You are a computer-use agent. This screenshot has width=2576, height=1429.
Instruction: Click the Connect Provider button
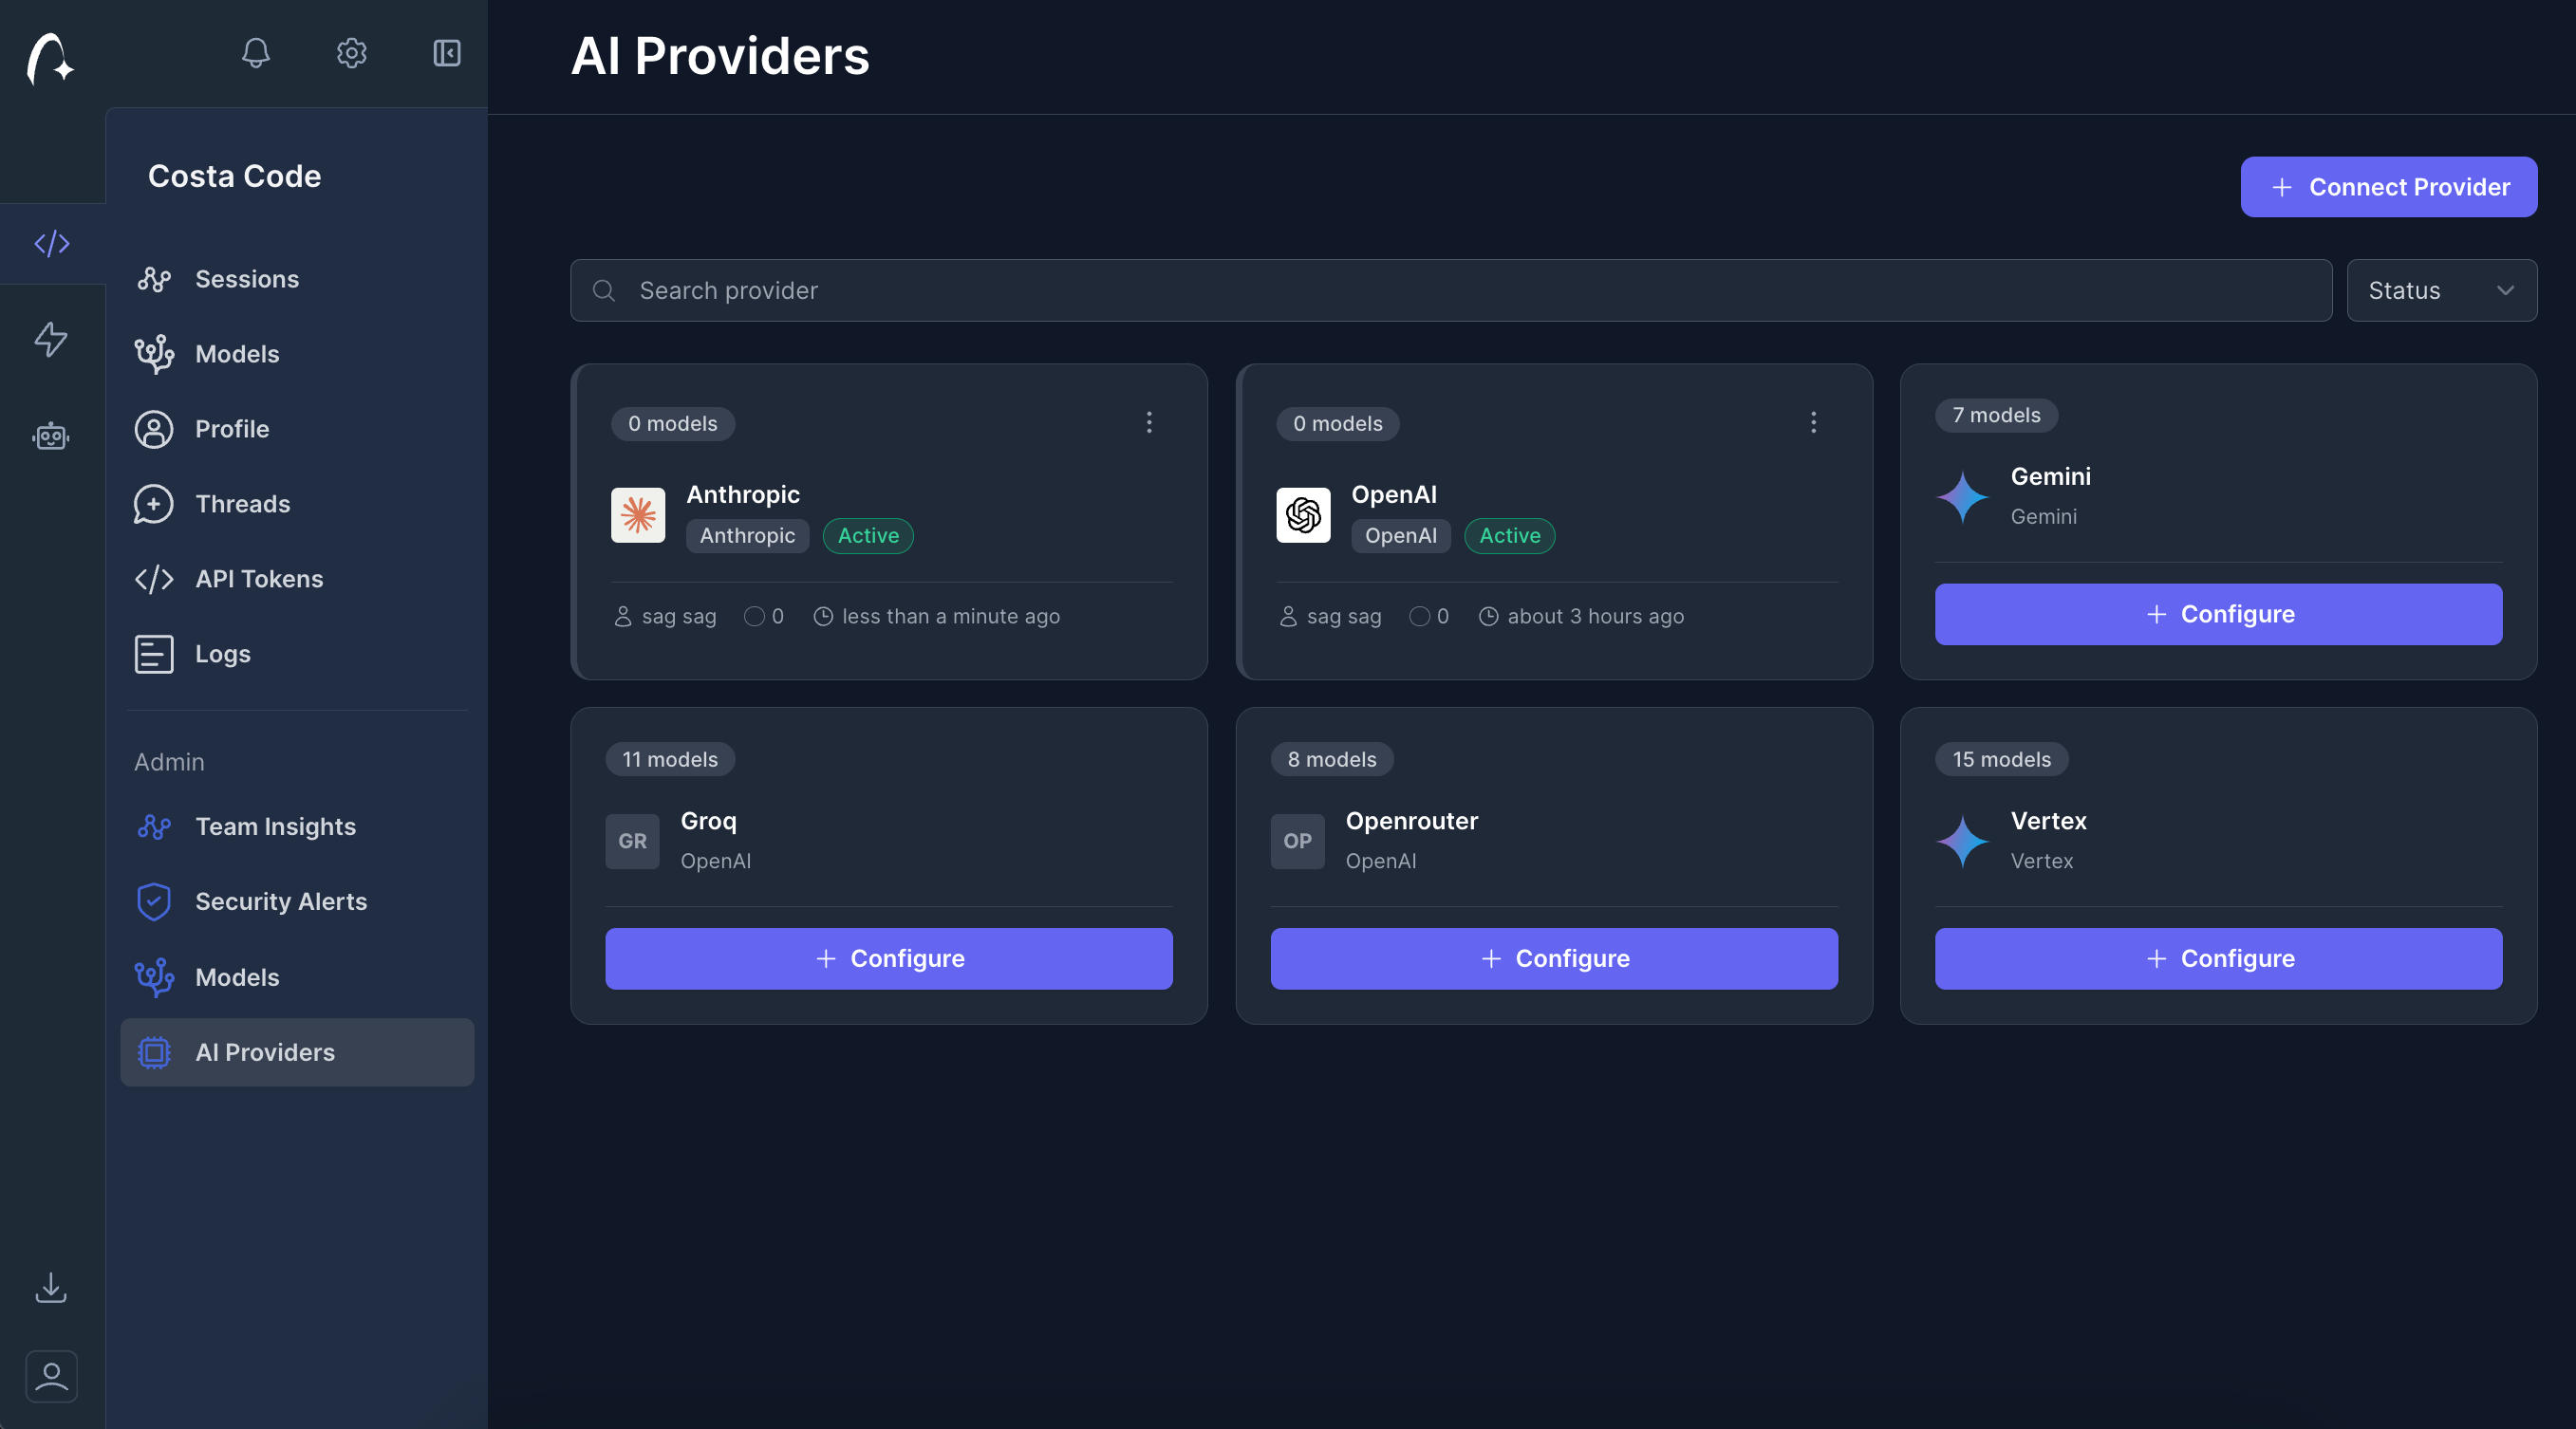click(2388, 187)
